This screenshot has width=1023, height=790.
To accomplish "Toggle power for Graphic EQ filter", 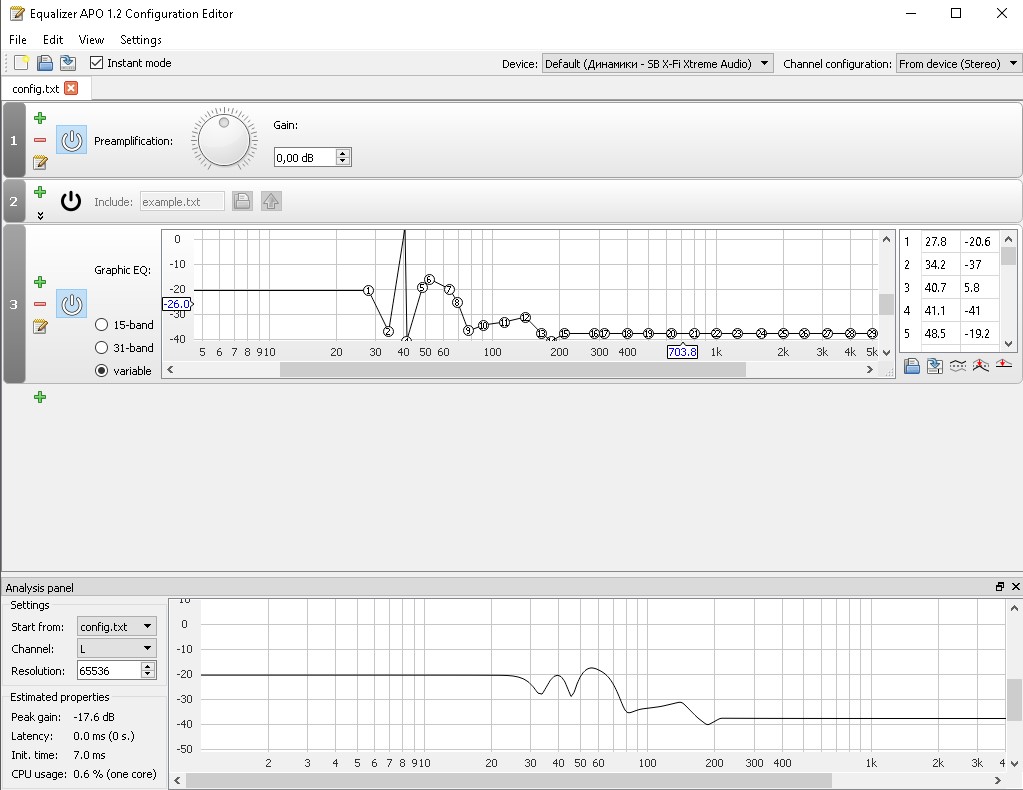I will (71, 304).
